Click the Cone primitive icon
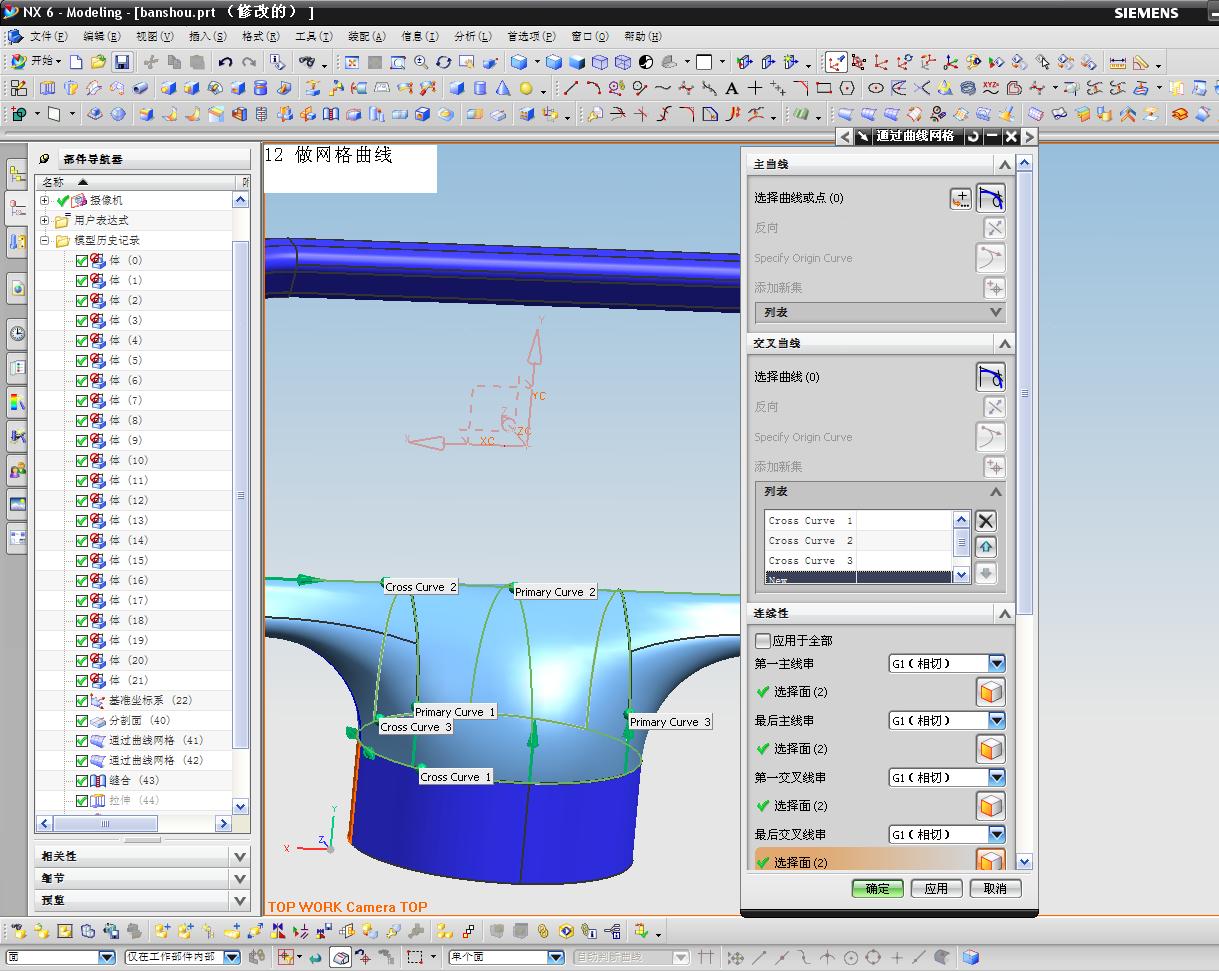This screenshot has height=971, width=1219. pyautogui.click(x=503, y=89)
